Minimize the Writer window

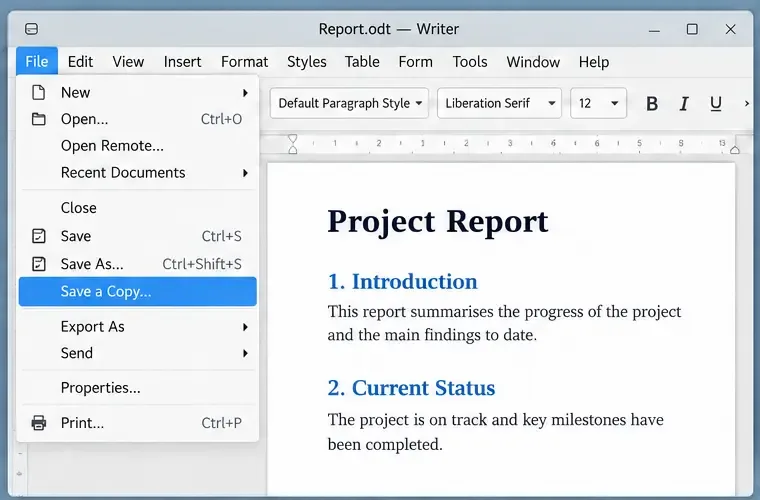[x=654, y=30]
